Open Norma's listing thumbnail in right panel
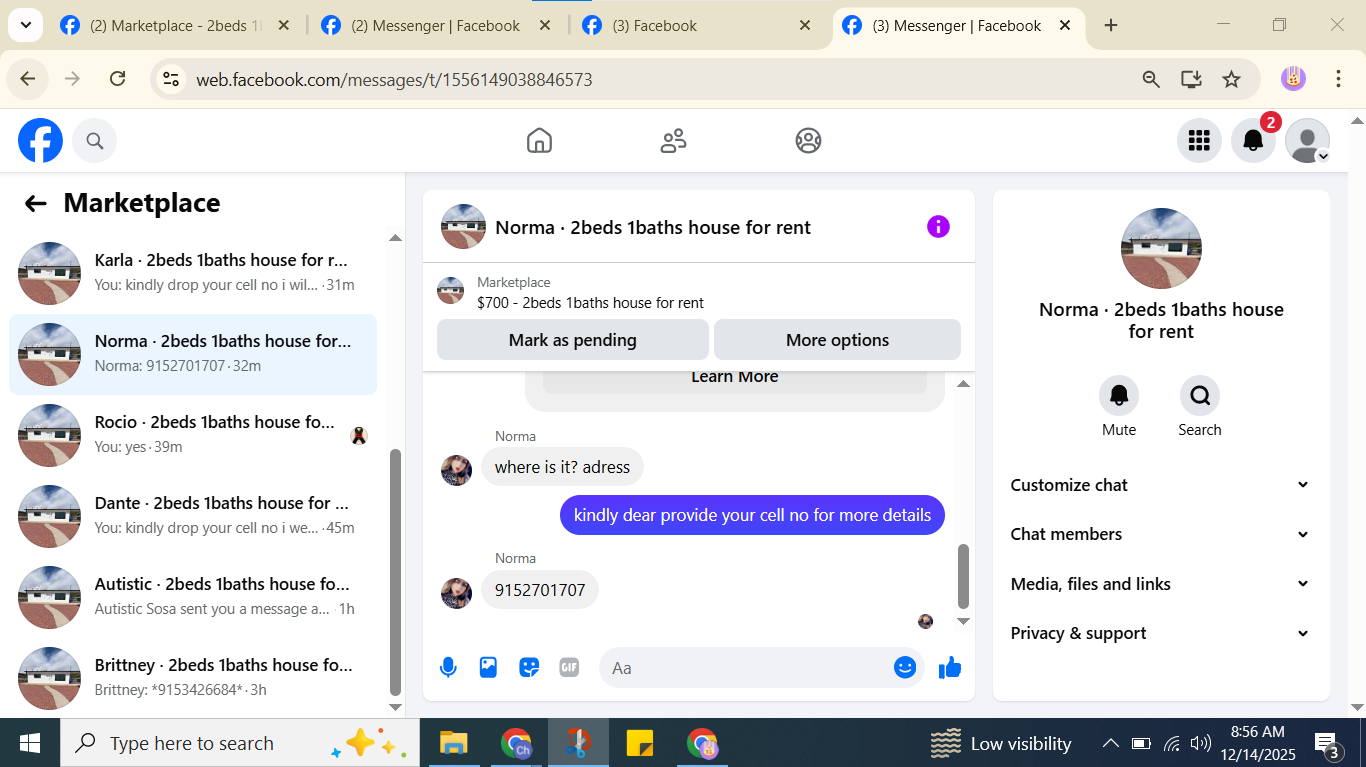 coord(1161,248)
